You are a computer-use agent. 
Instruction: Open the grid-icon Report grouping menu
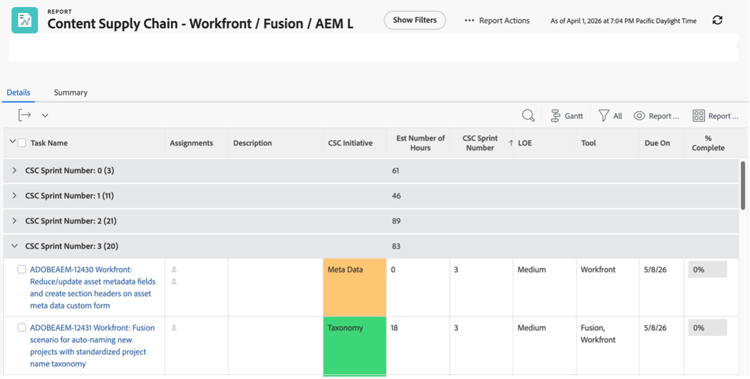click(x=716, y=116)
